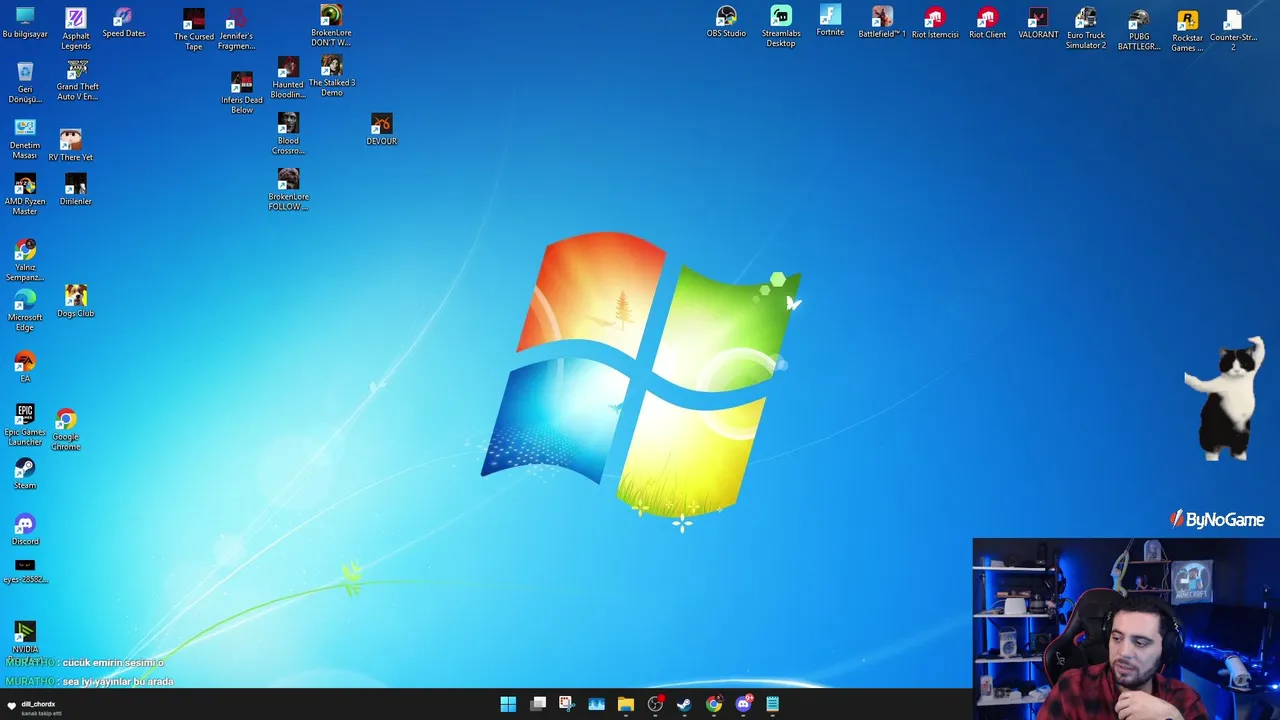Launch the Fortnite shortcut

point(830,21)
